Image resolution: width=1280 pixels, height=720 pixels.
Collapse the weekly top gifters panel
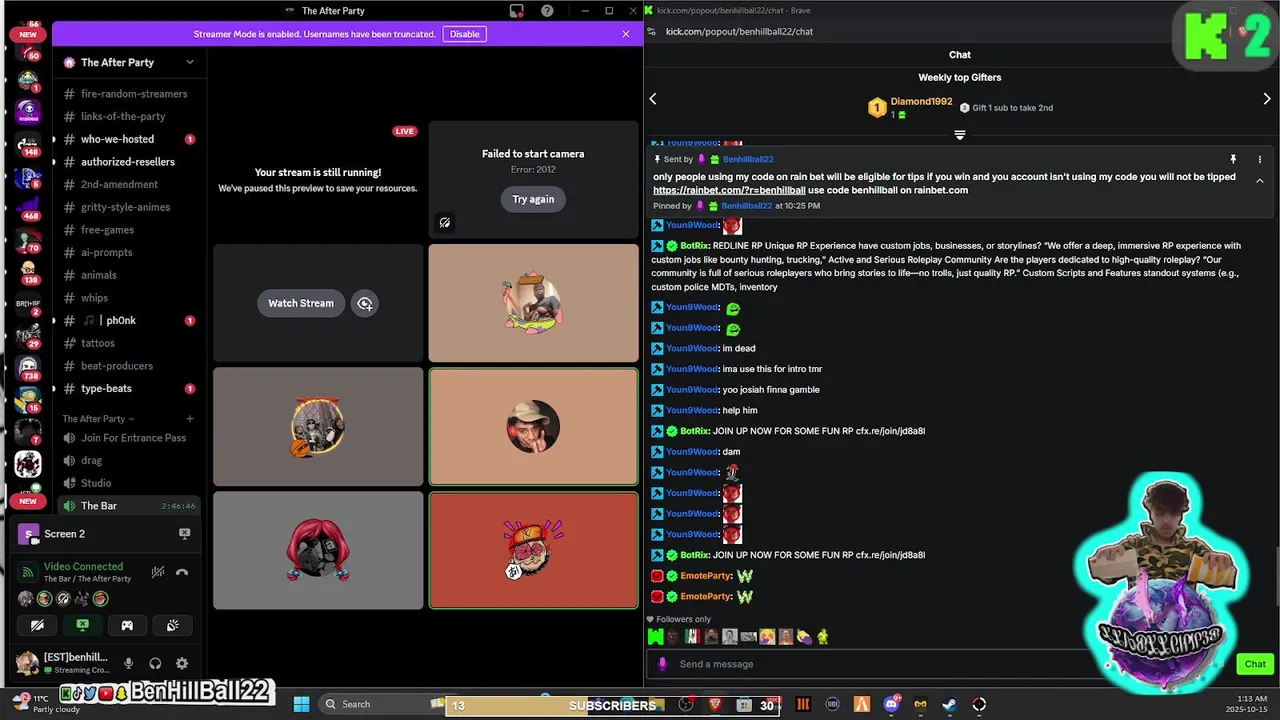pos(960,135)
